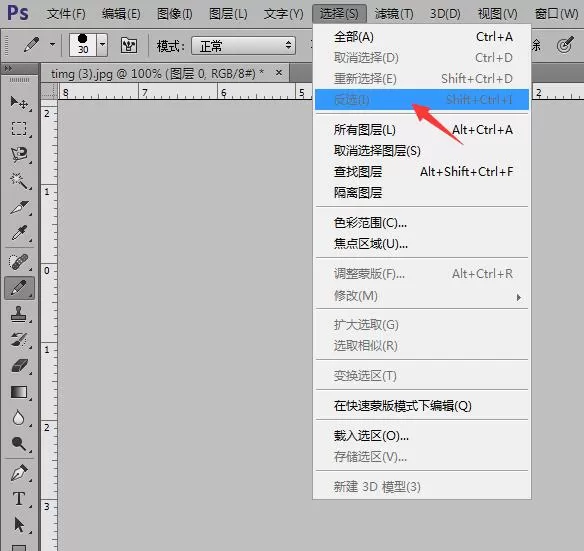Select the Rectangular Marquee tool
This screenshot has width=584, height=551.
[19, 129]
